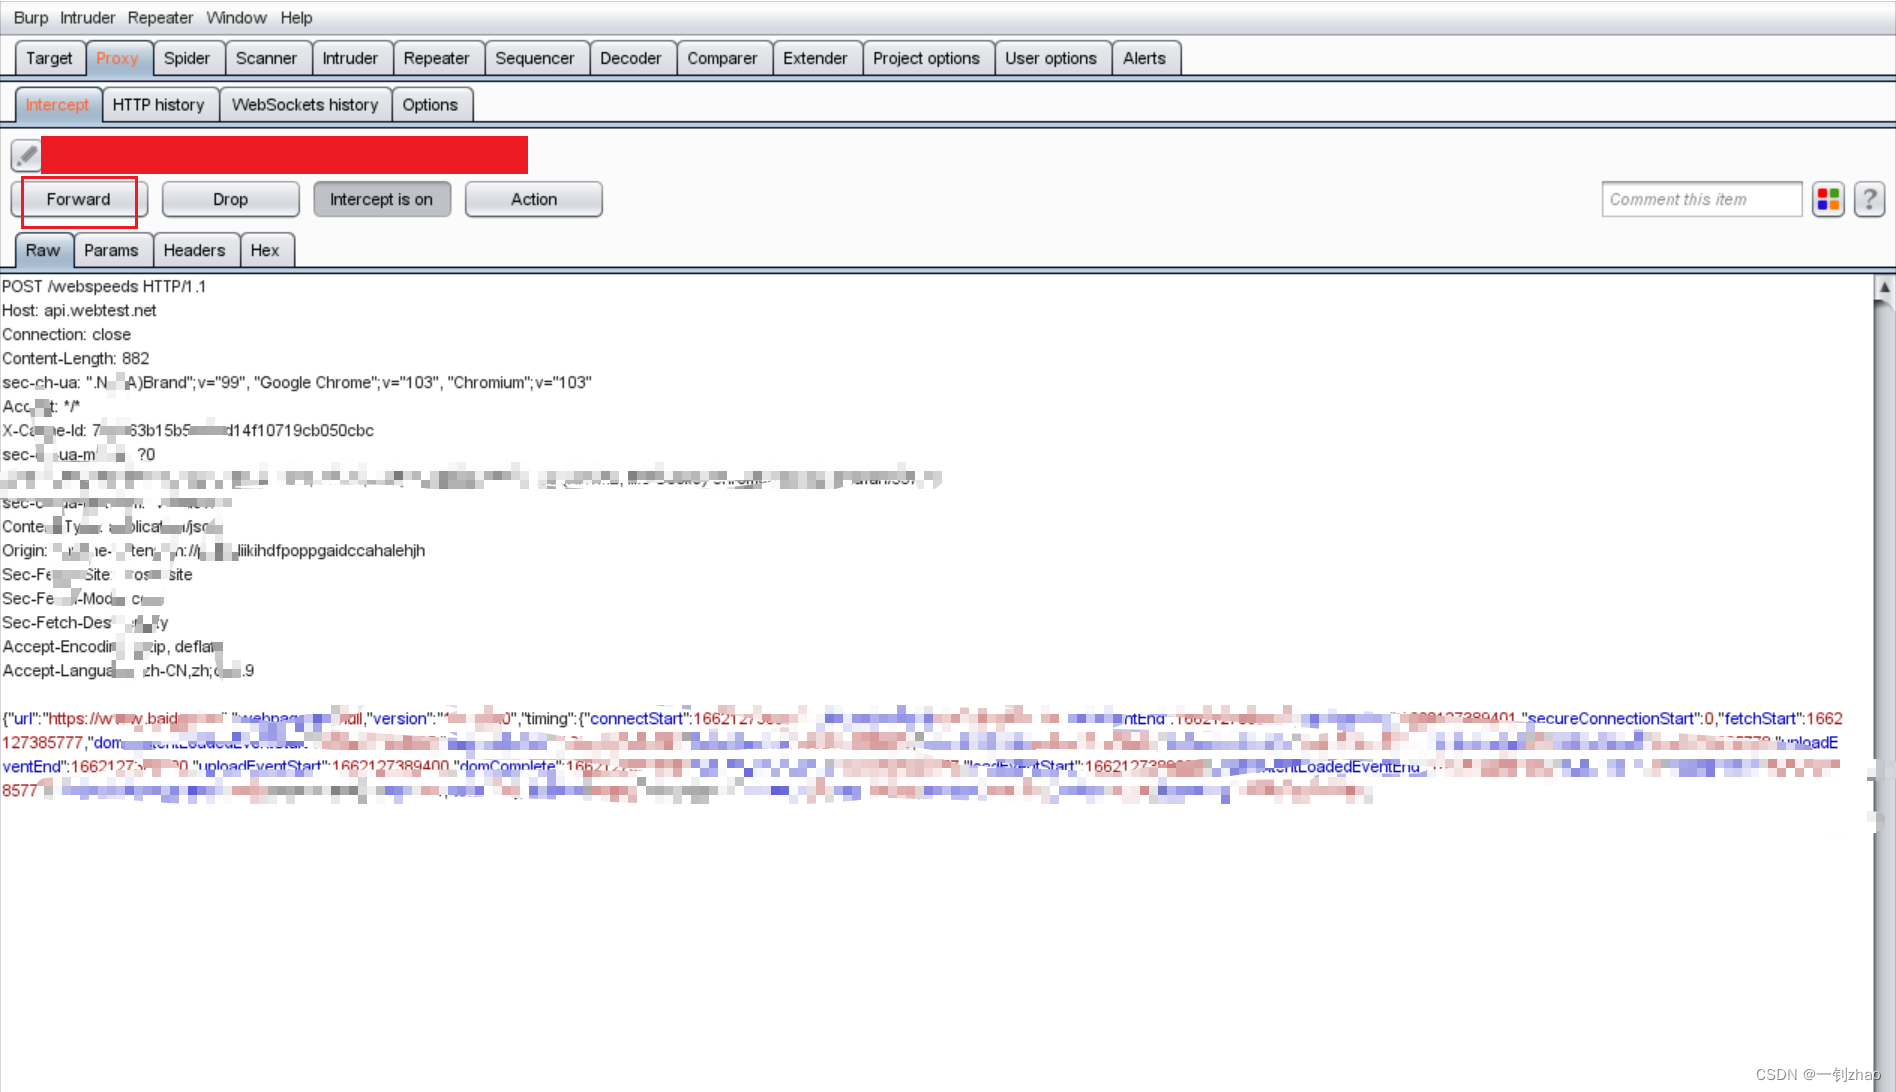Select the Proxy tab

[x=118, y=58]
